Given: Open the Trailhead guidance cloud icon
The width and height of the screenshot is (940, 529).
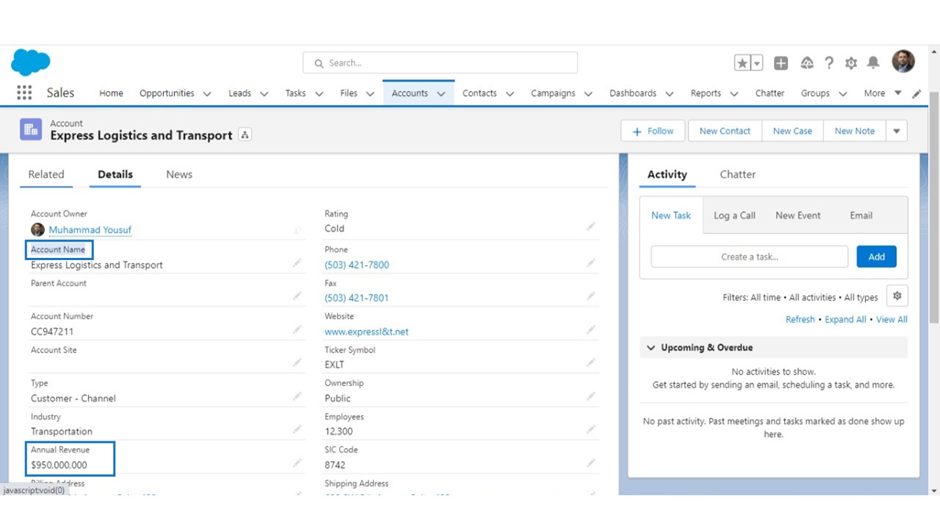Looking at the screenshot, I should 807,63.
